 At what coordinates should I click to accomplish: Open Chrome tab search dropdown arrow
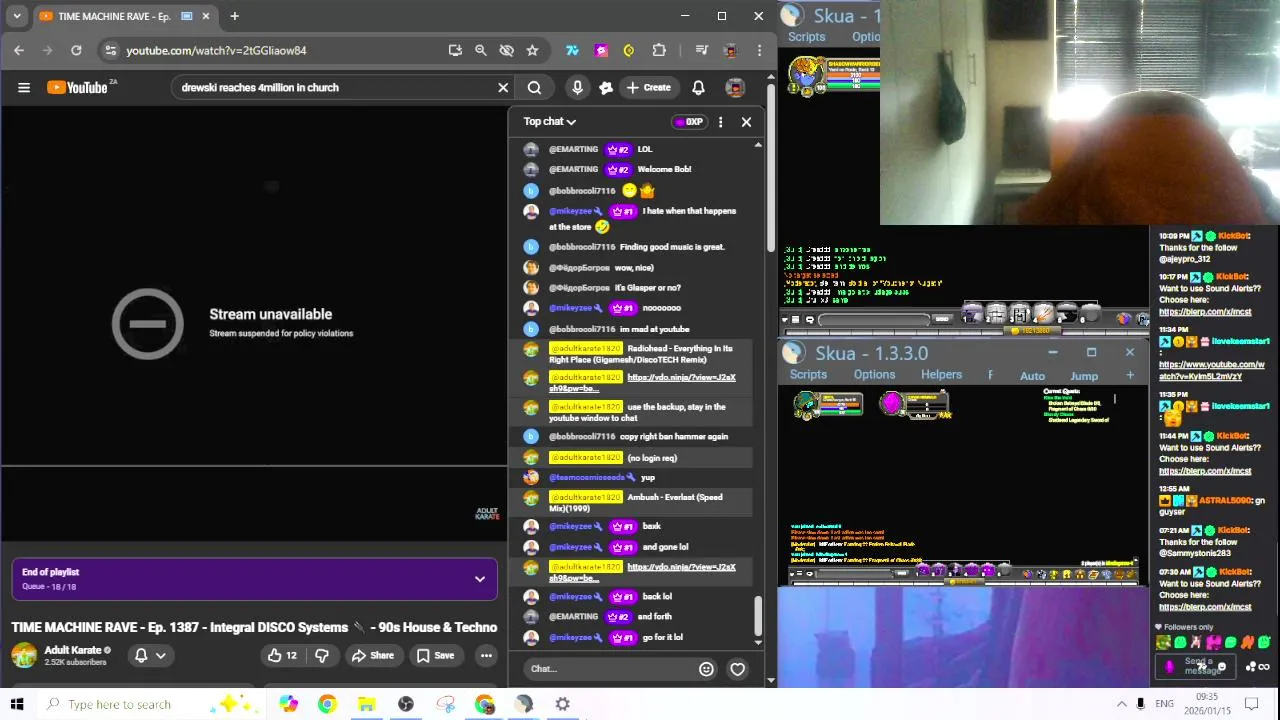[x=17, y=16]
